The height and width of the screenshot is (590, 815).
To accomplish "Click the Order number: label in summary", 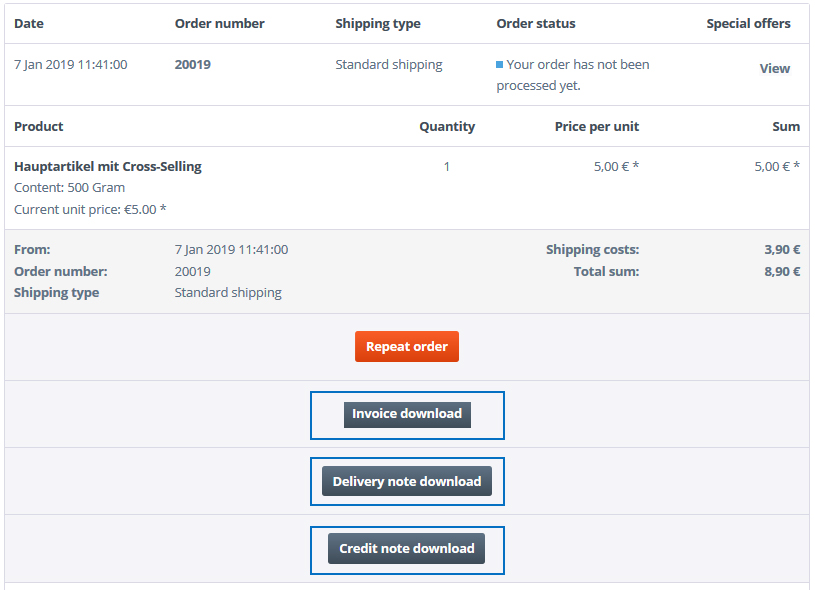I will tap(61, 271).
